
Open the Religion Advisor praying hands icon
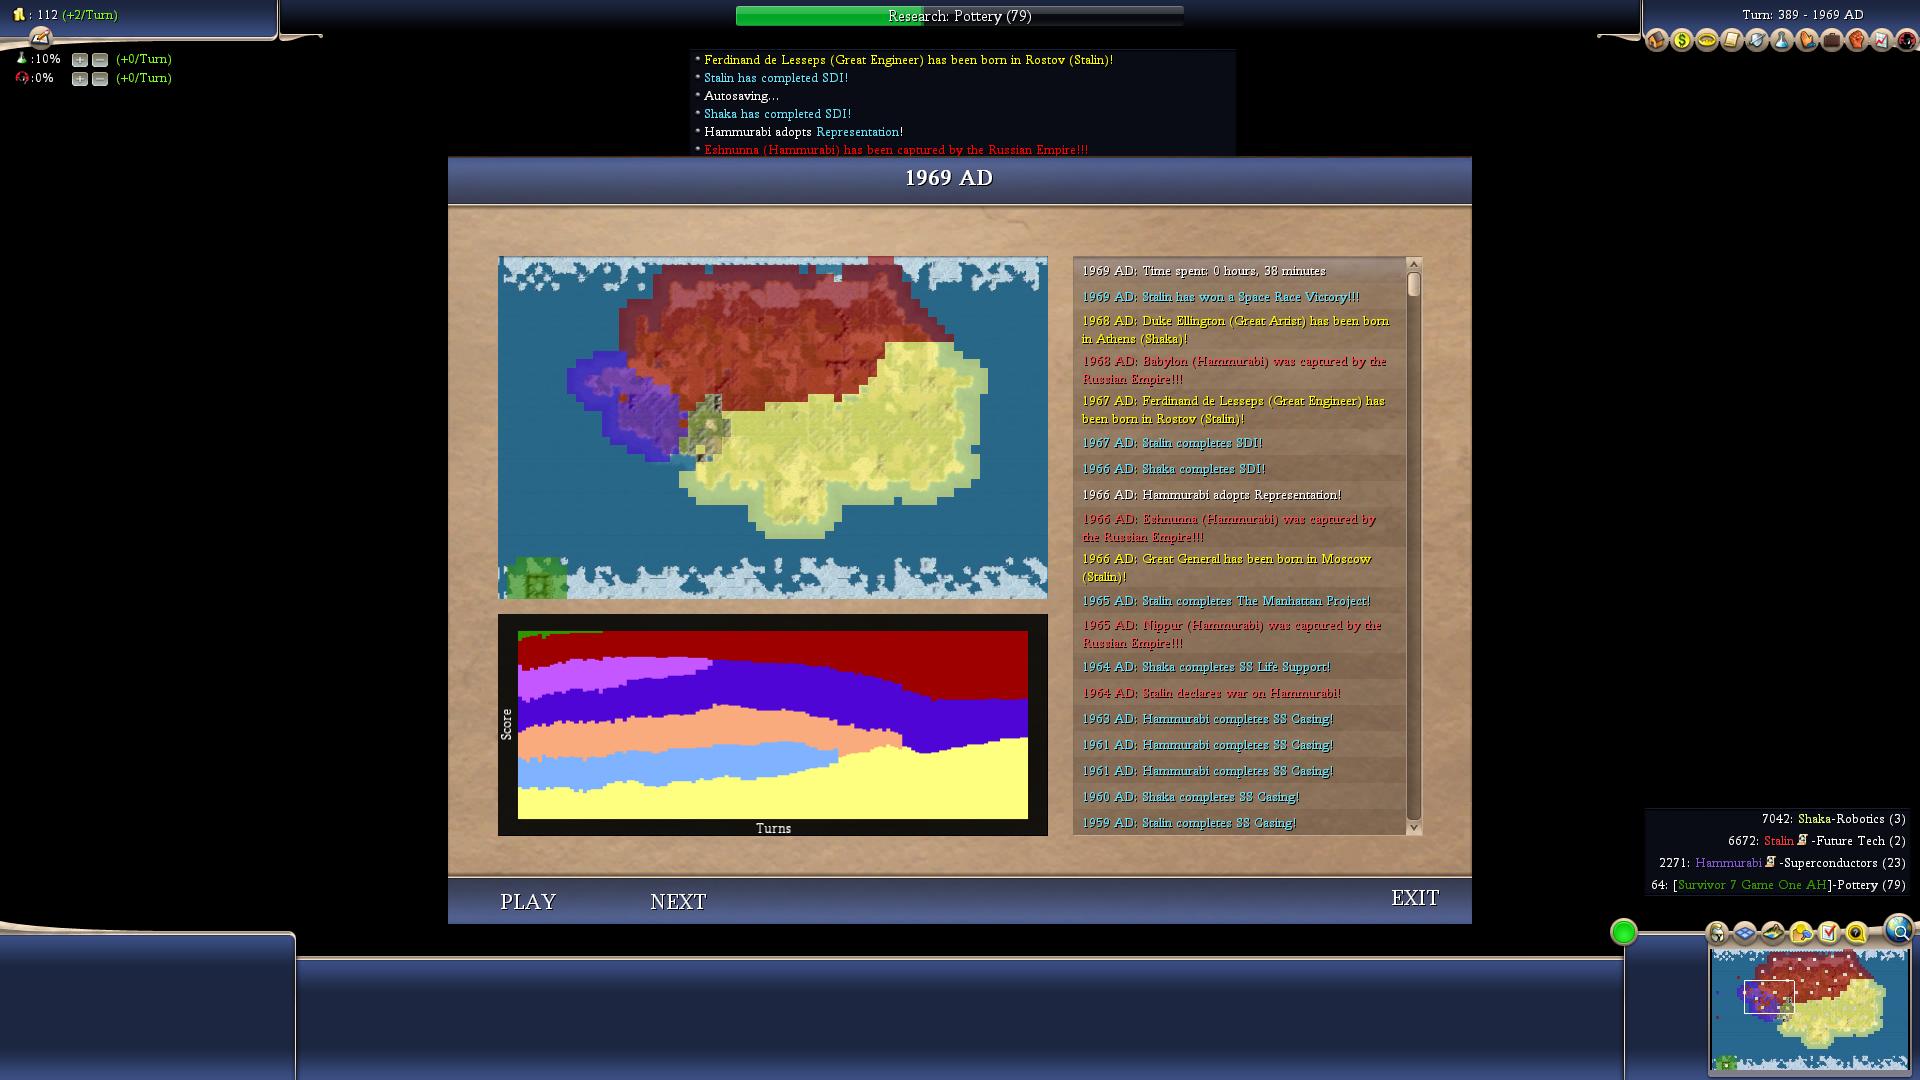tap(1807, 40)
